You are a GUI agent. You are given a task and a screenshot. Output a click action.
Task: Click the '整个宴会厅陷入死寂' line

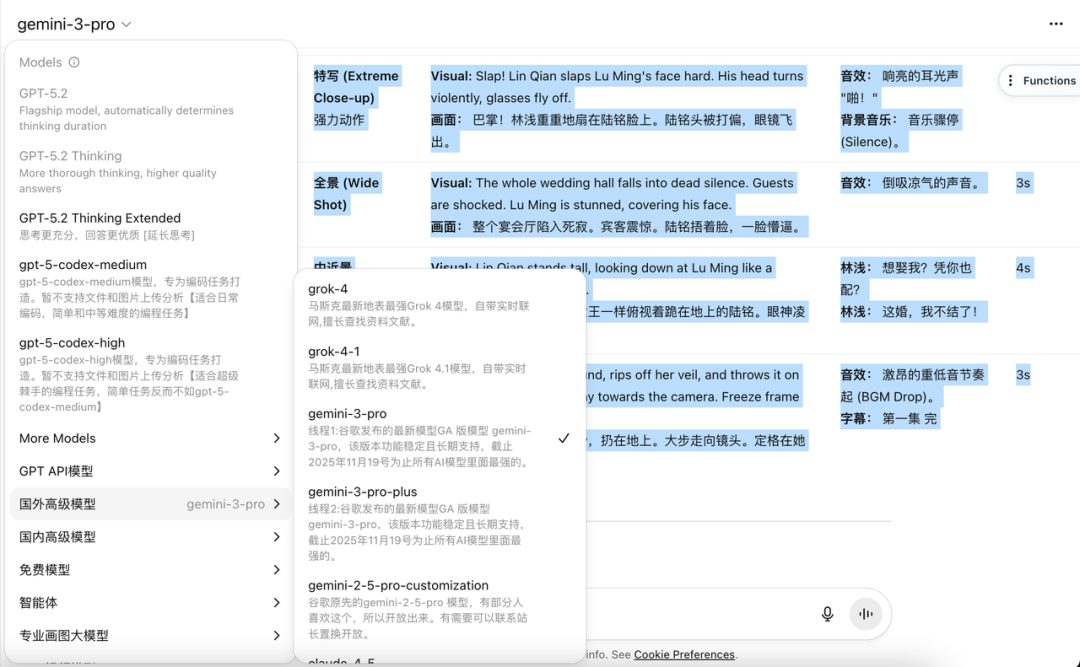[617, 227]
